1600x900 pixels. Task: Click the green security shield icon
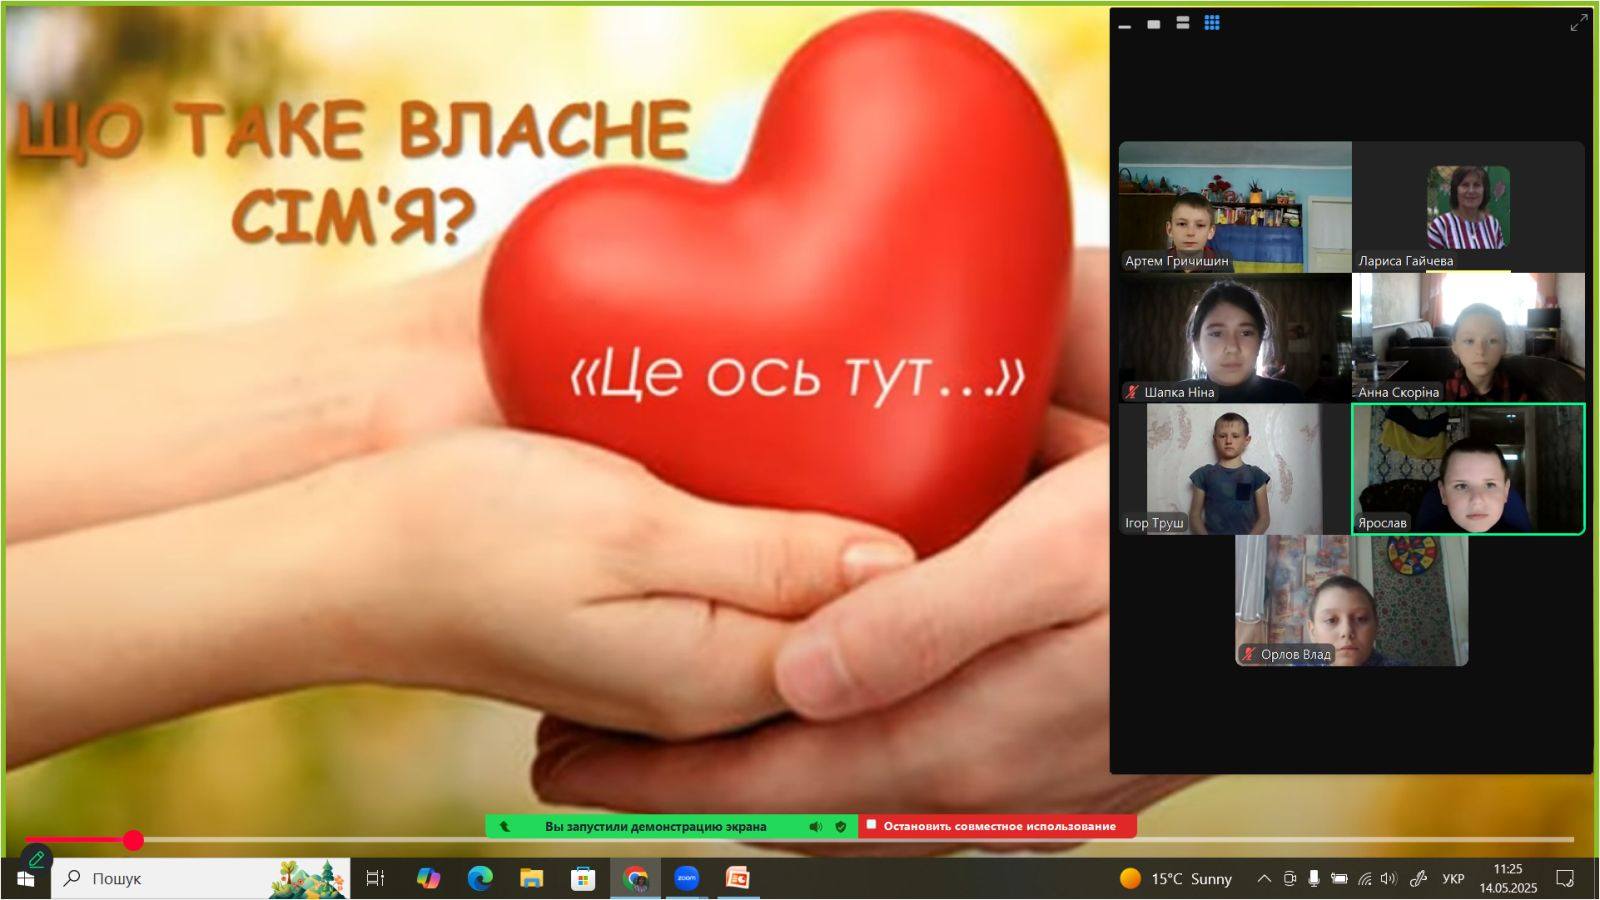(x=841, y=826)
